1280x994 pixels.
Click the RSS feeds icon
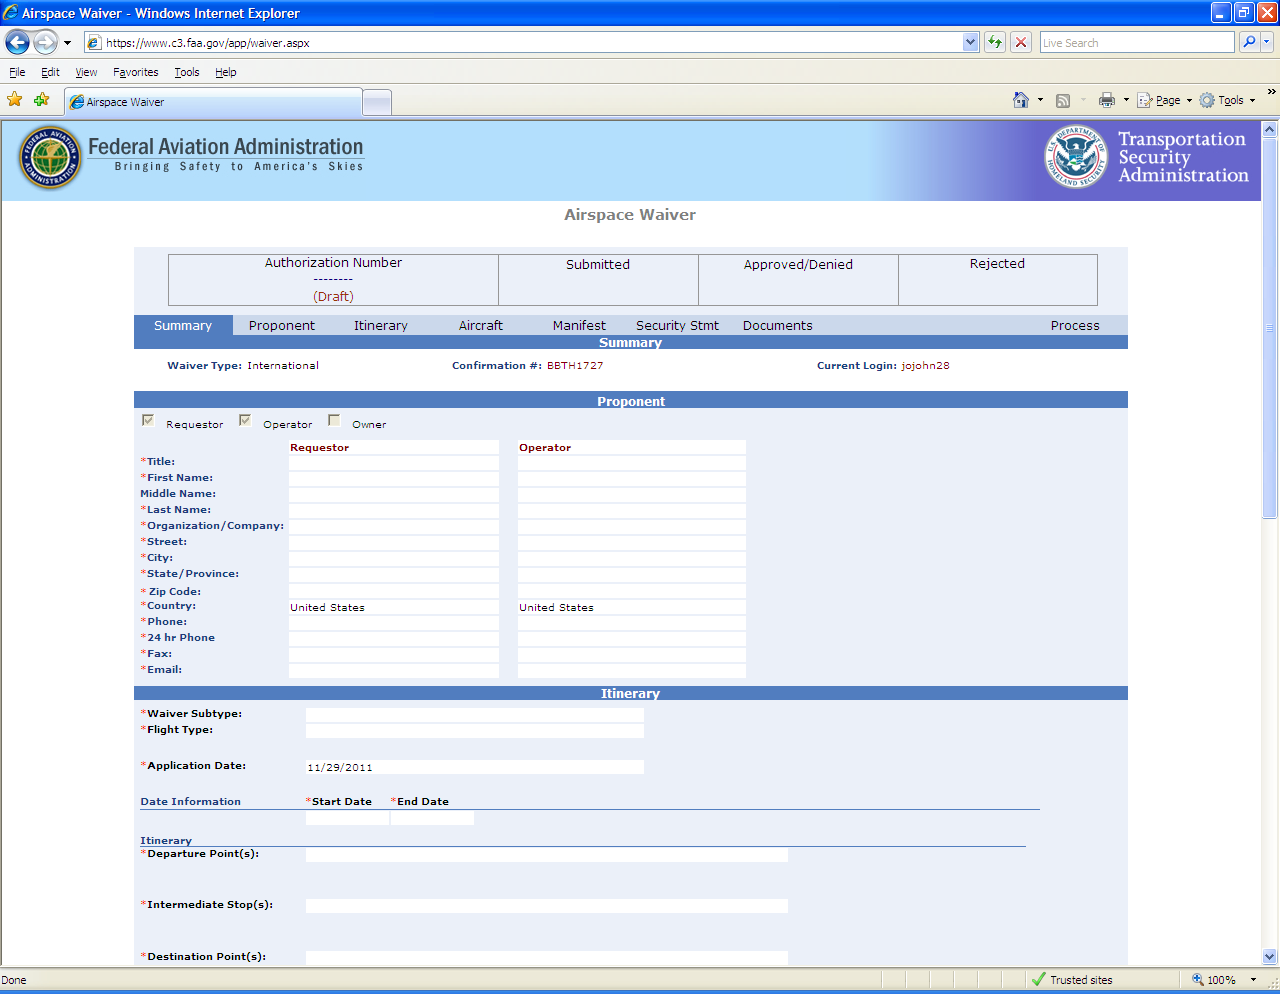1063,100
